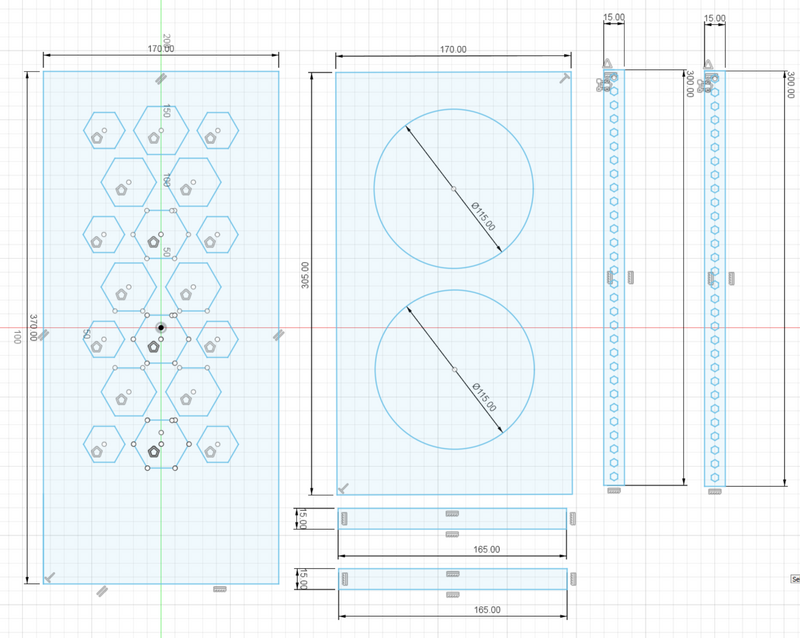Viewport: 800px width, 638px height.
Task: Select the upper bar's 165.00 length dimension
Action: click(486, 550)
